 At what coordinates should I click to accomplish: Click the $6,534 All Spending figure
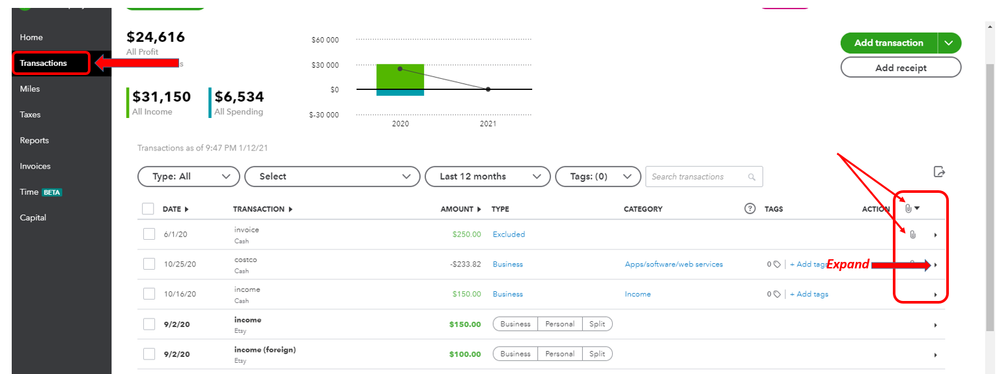point(239,97)
